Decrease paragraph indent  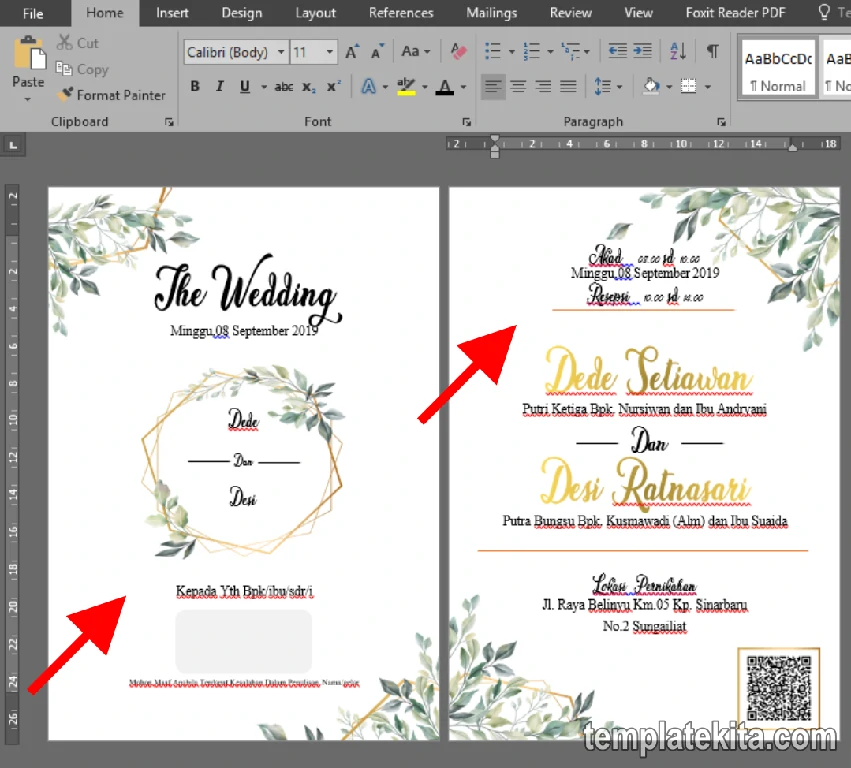pyautogui.click(x=618, y=51)
